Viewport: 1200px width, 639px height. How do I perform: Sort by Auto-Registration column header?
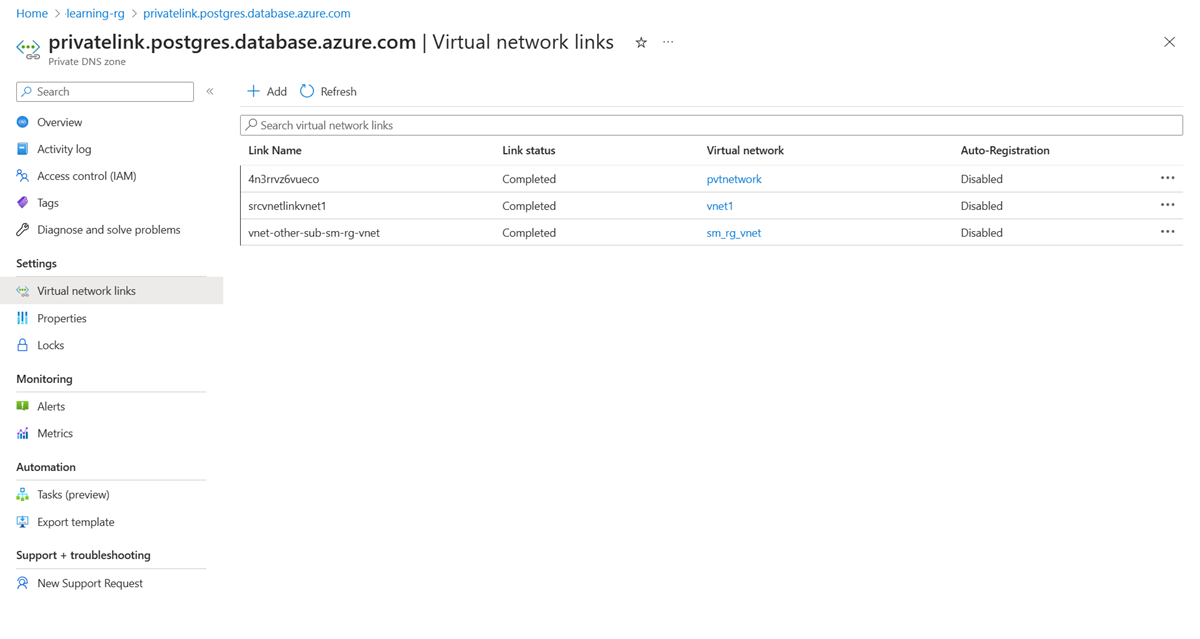1005,150
